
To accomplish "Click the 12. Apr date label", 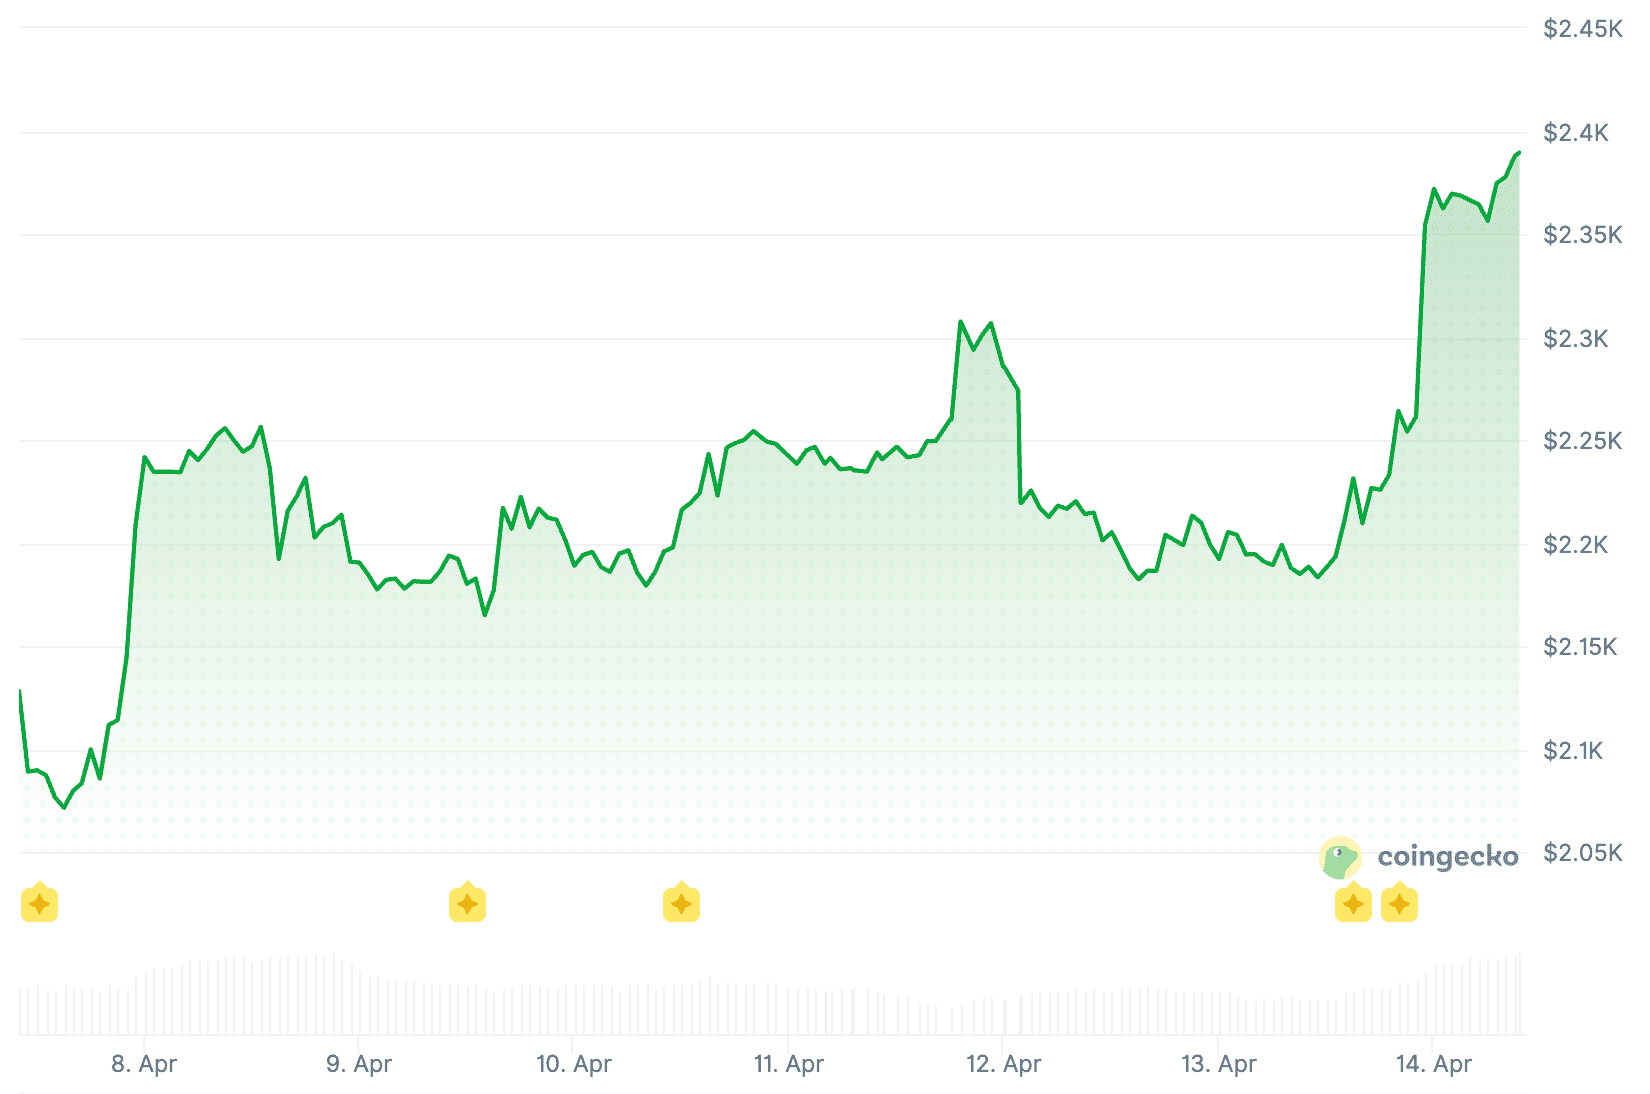I will point(1004,1064).
